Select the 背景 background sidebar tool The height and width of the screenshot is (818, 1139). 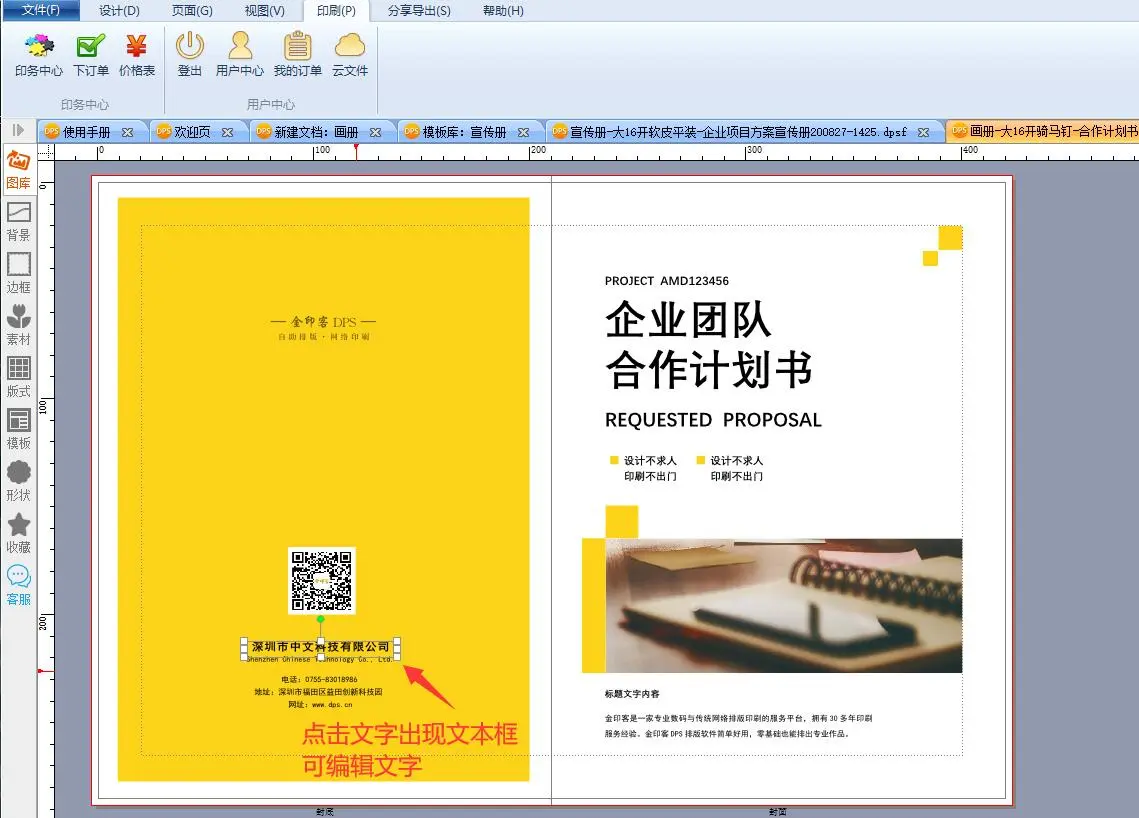coord(18,220)
